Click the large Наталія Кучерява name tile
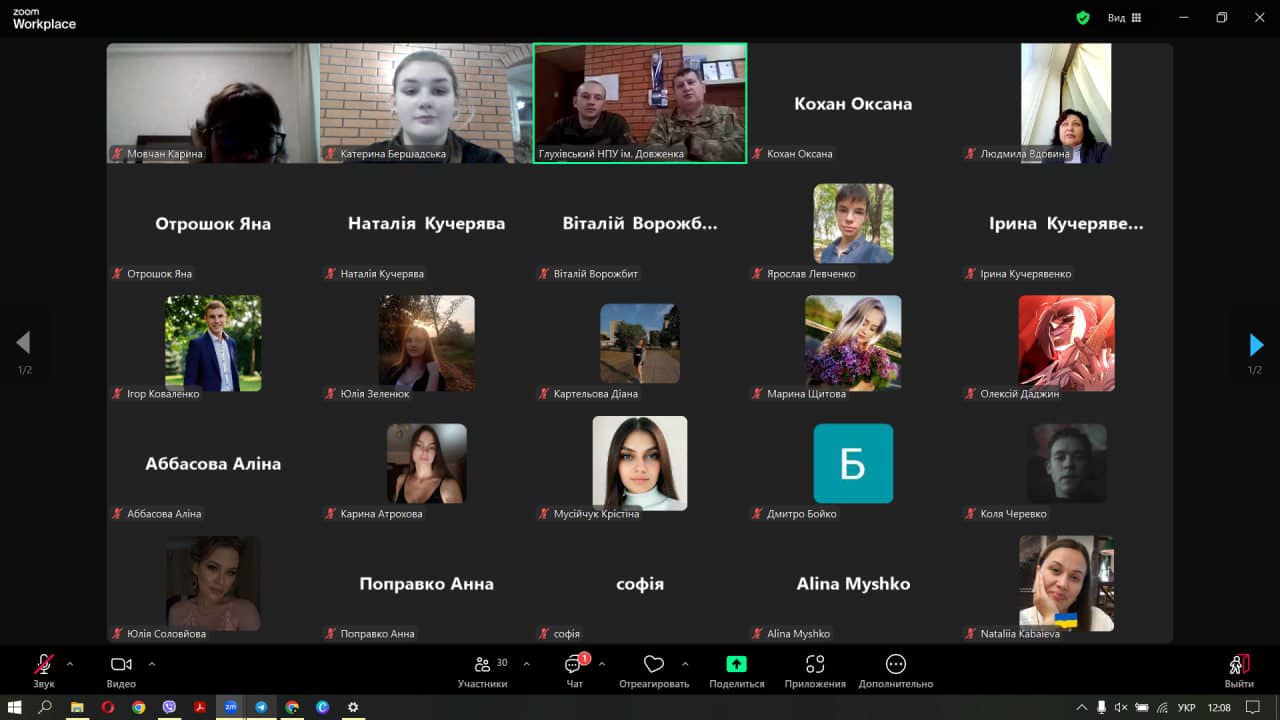 [x=426, y=223]
